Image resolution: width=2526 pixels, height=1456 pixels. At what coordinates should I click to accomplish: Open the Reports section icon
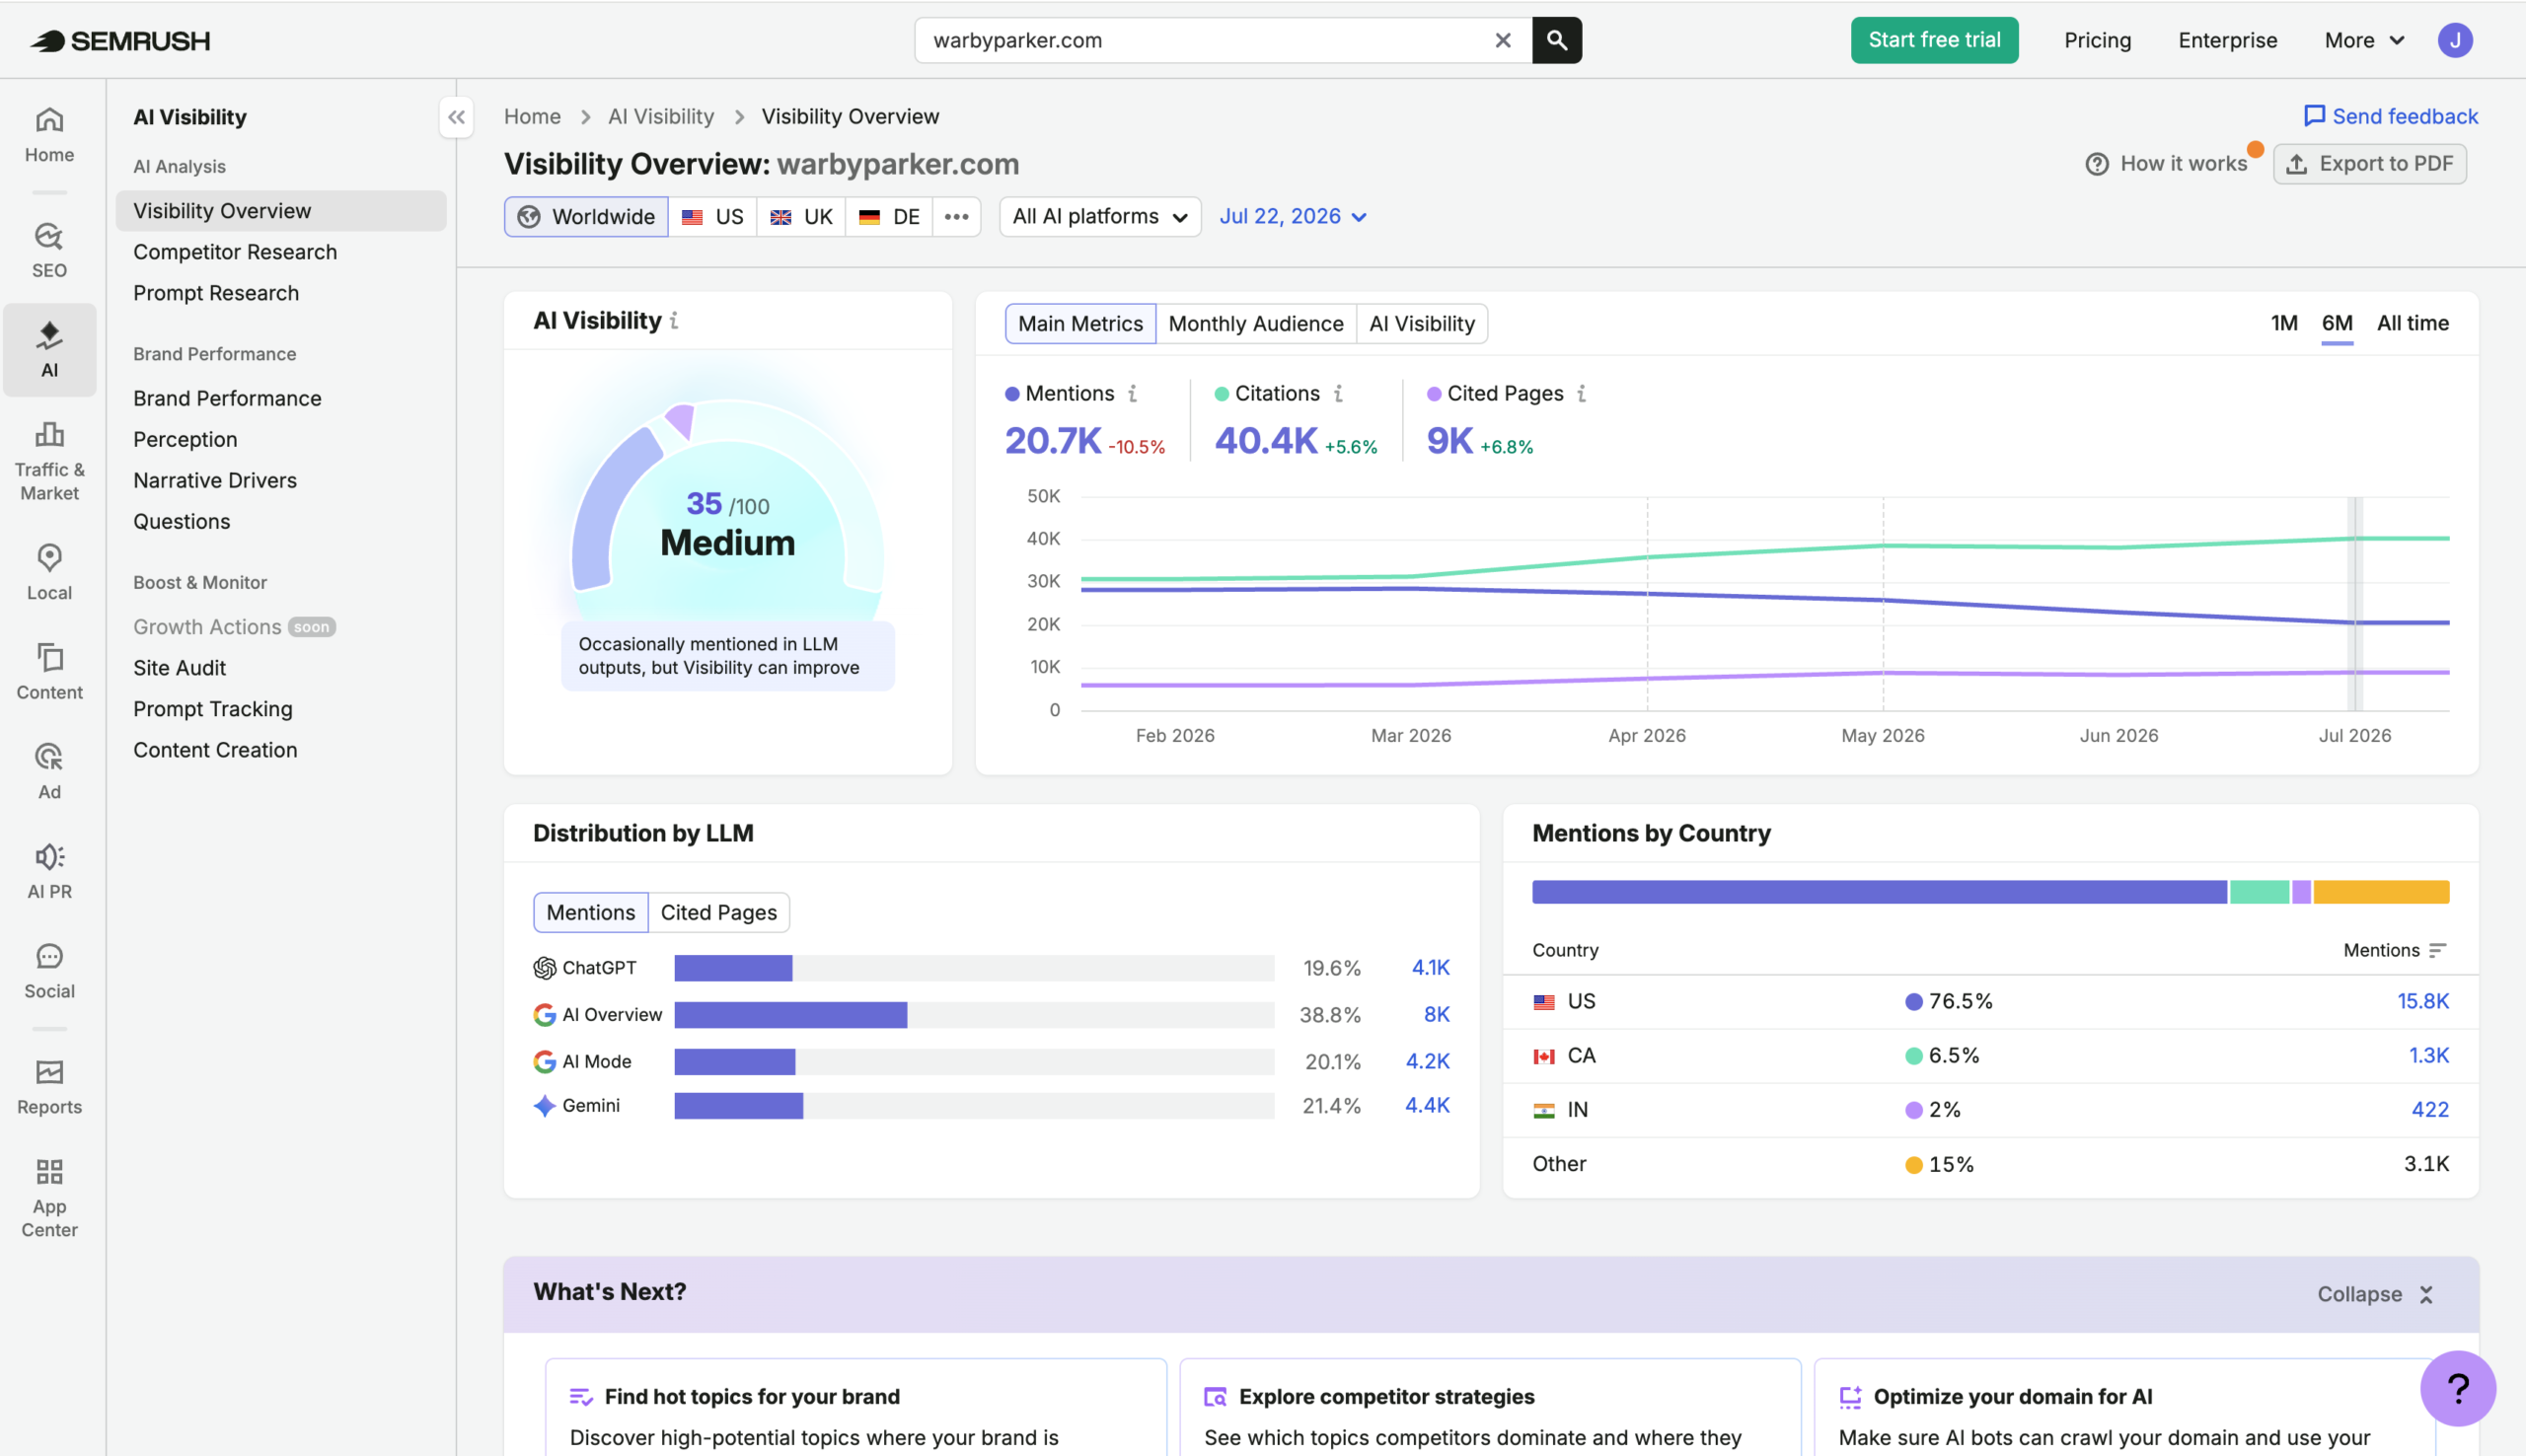coord(49,1087)
